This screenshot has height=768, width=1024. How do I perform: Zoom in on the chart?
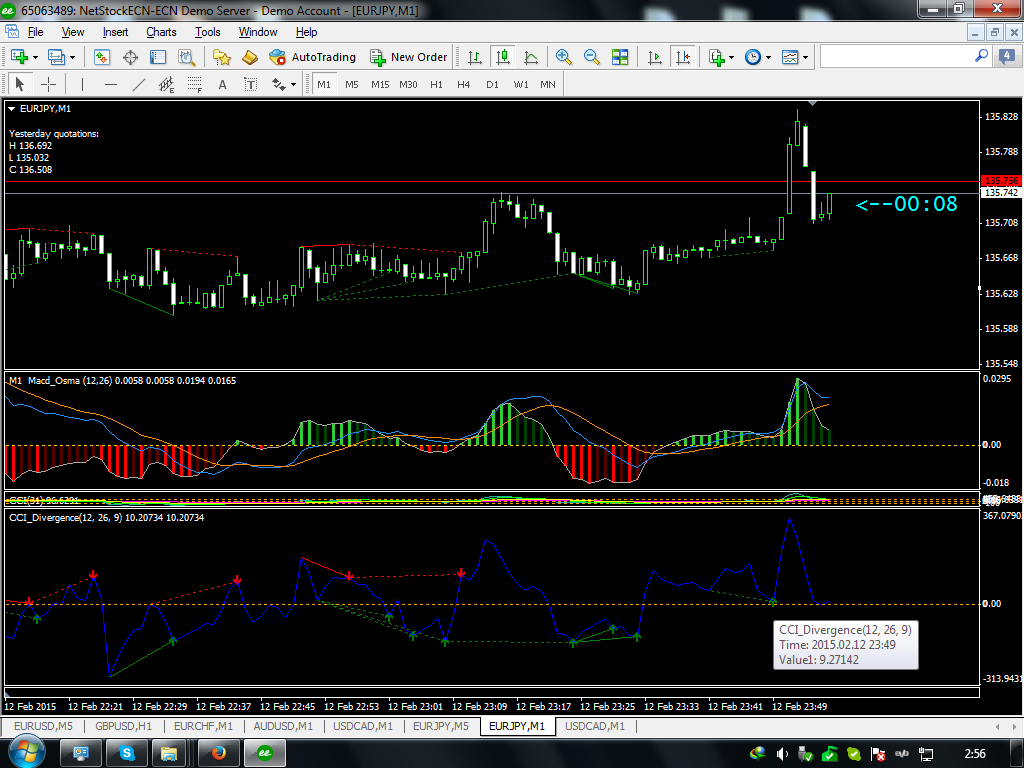[x=564, y=57]
